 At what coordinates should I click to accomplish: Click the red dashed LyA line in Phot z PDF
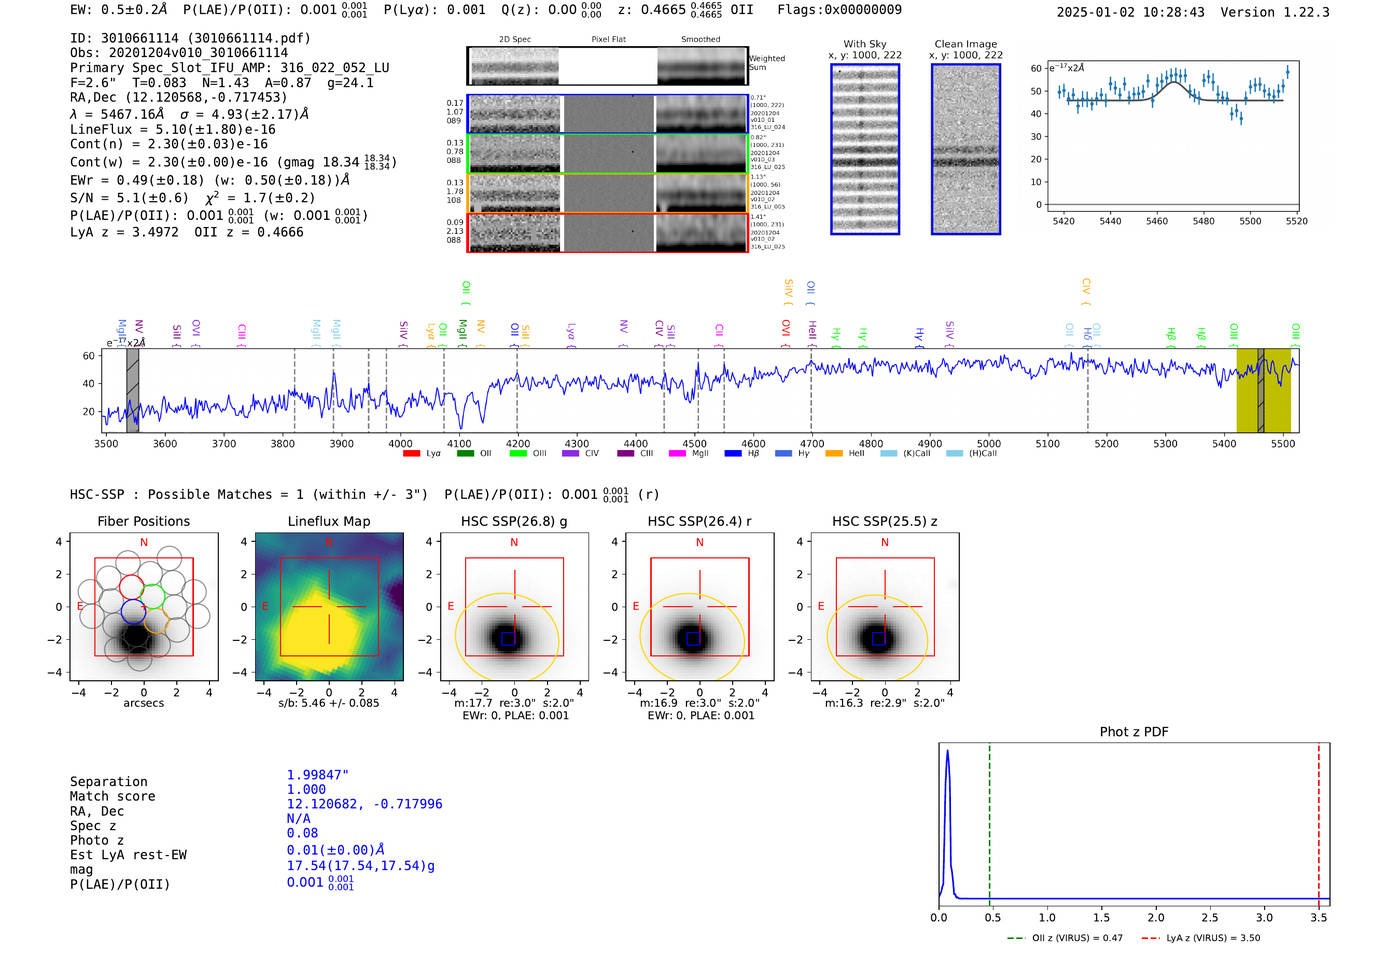point(1318,825)
